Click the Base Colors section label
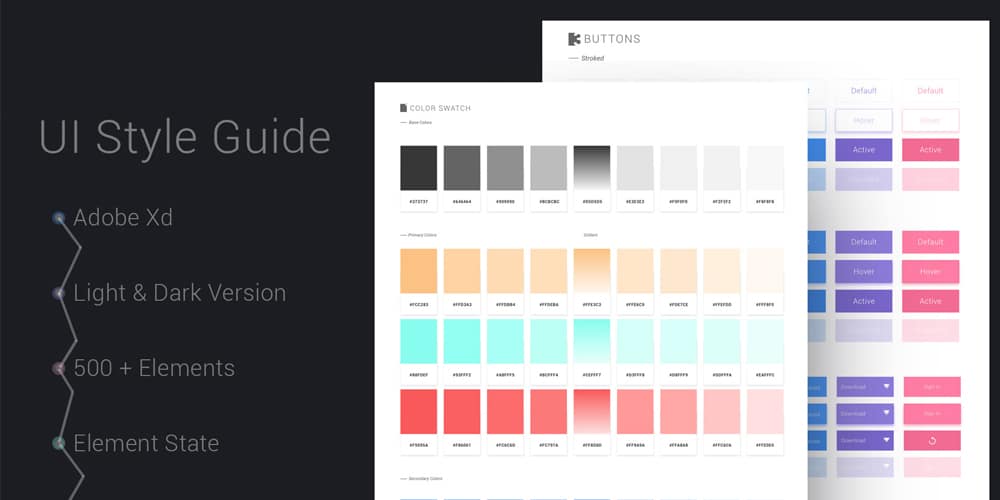This screenshot has width=1000, height=500. (420, 122)
